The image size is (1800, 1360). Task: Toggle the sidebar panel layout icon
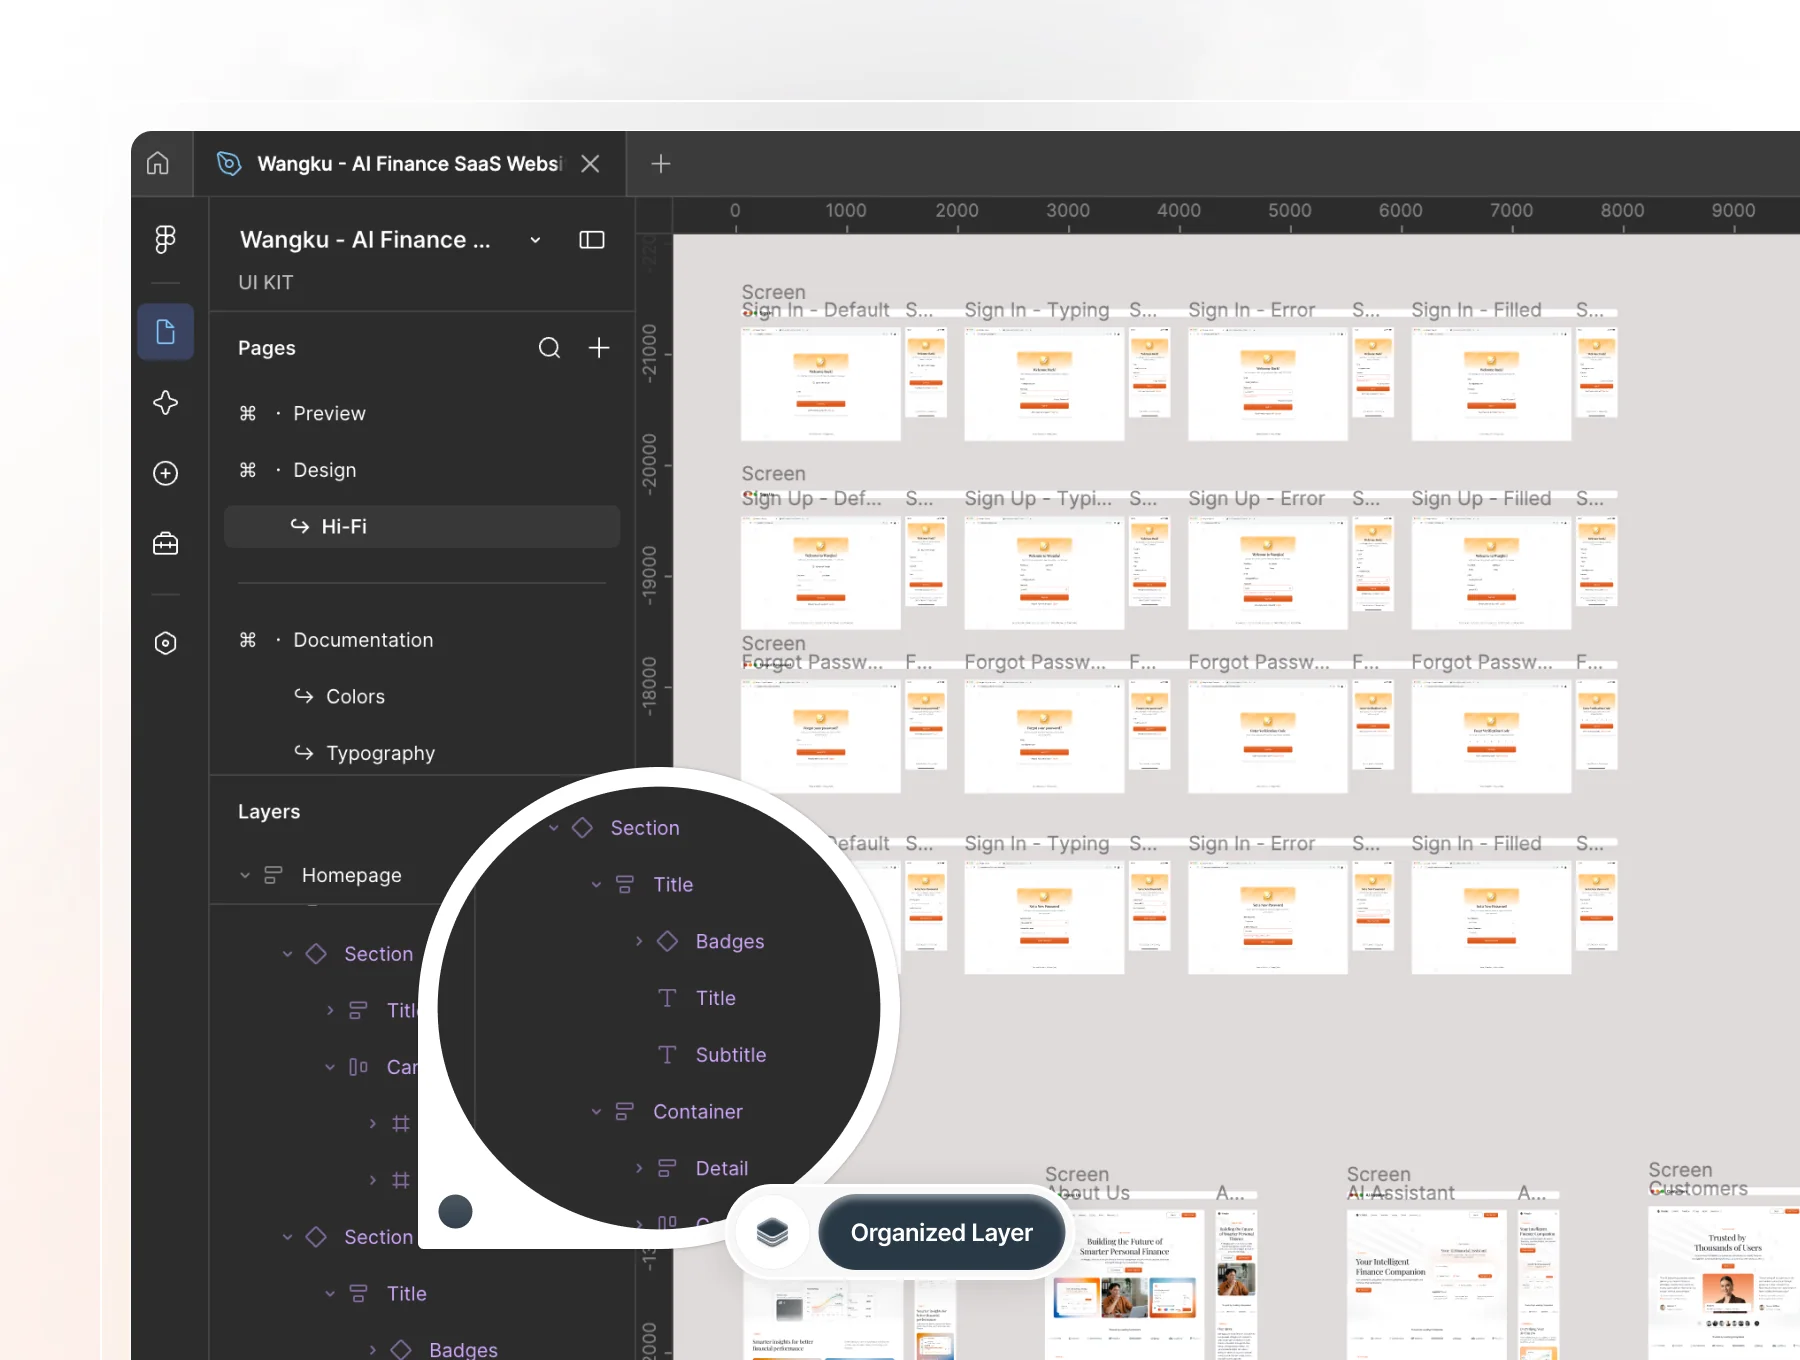point(592,239)
